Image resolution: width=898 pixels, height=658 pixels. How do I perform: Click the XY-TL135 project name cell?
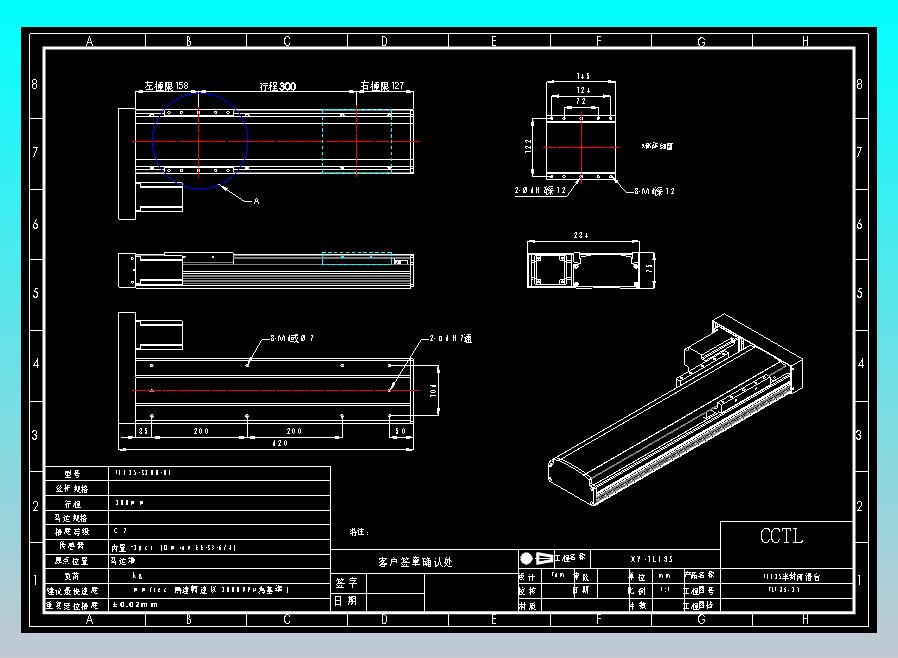click(x=652, y=559)
